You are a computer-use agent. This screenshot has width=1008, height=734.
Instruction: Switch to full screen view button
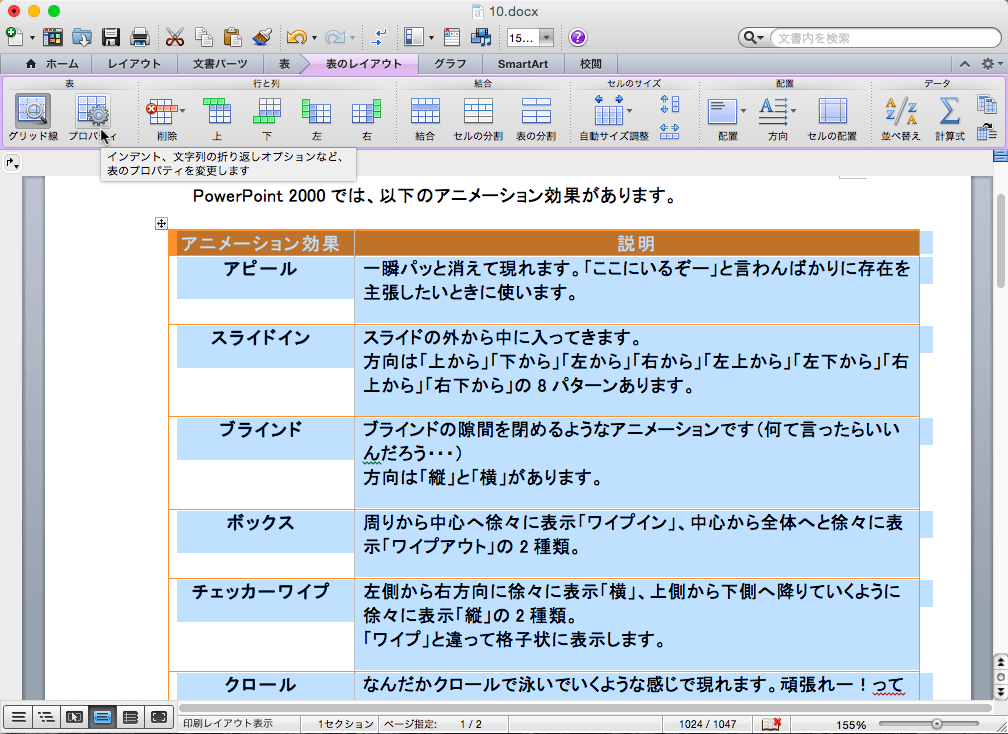(159, 717)
